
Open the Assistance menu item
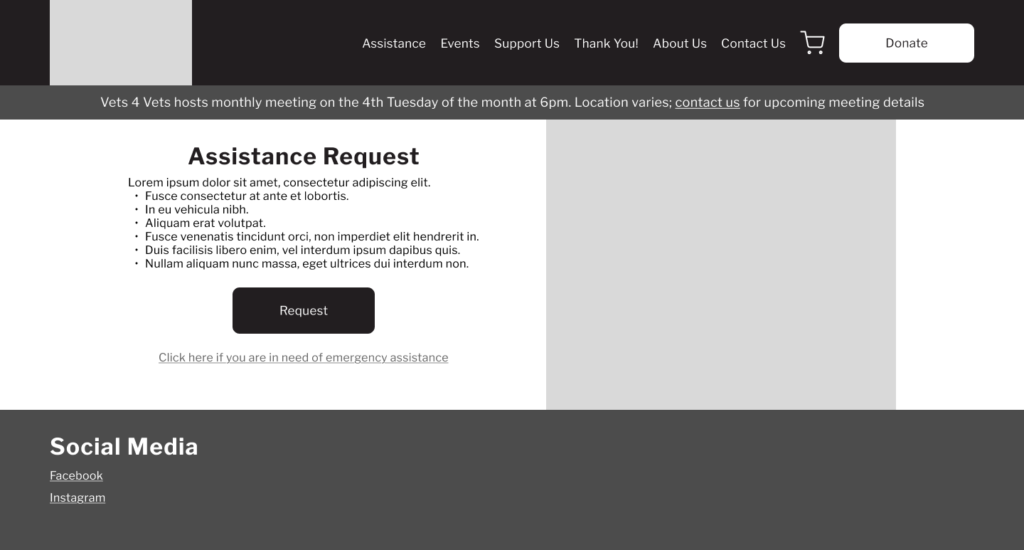(393, 44)
